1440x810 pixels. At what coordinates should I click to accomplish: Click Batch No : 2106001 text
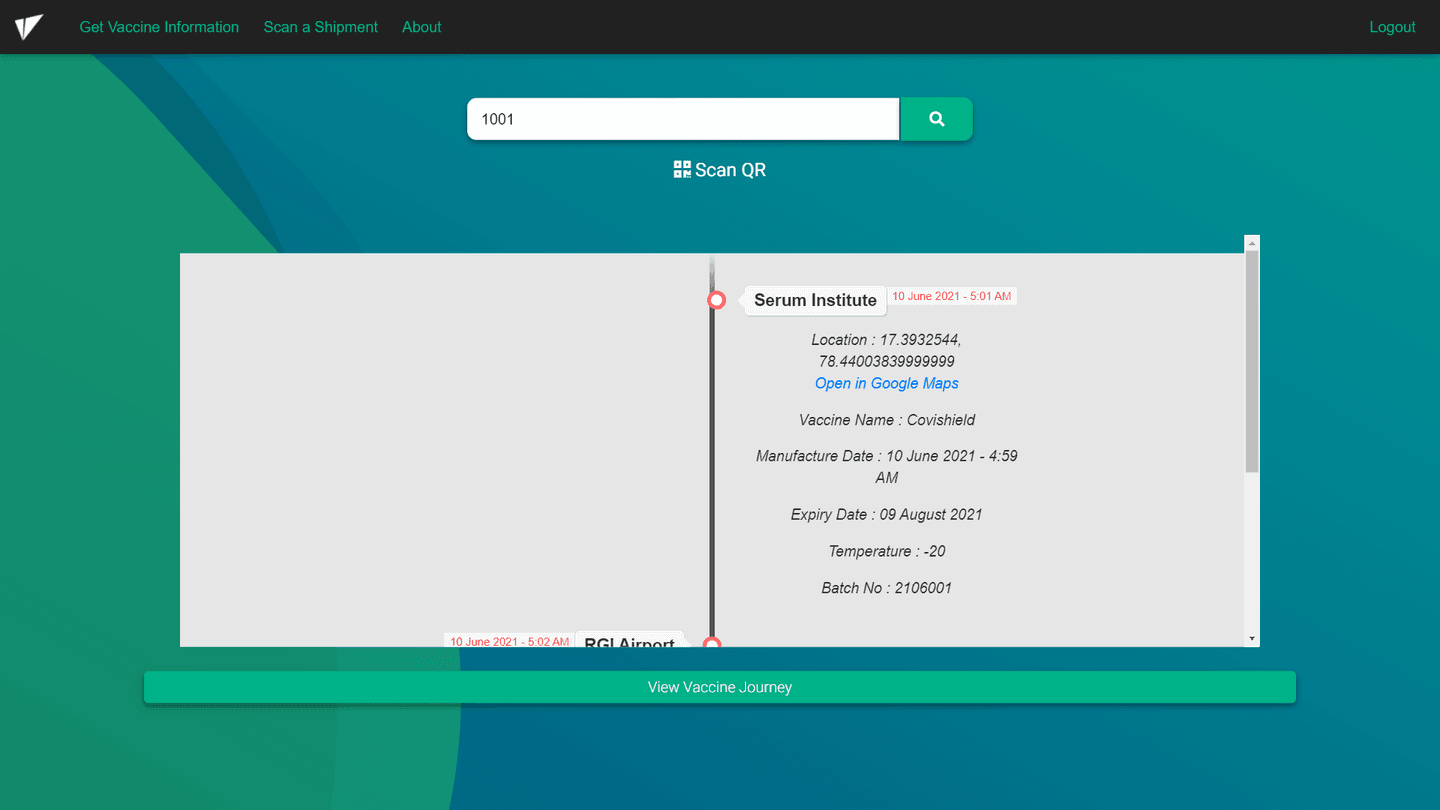[x=887, y=588]
